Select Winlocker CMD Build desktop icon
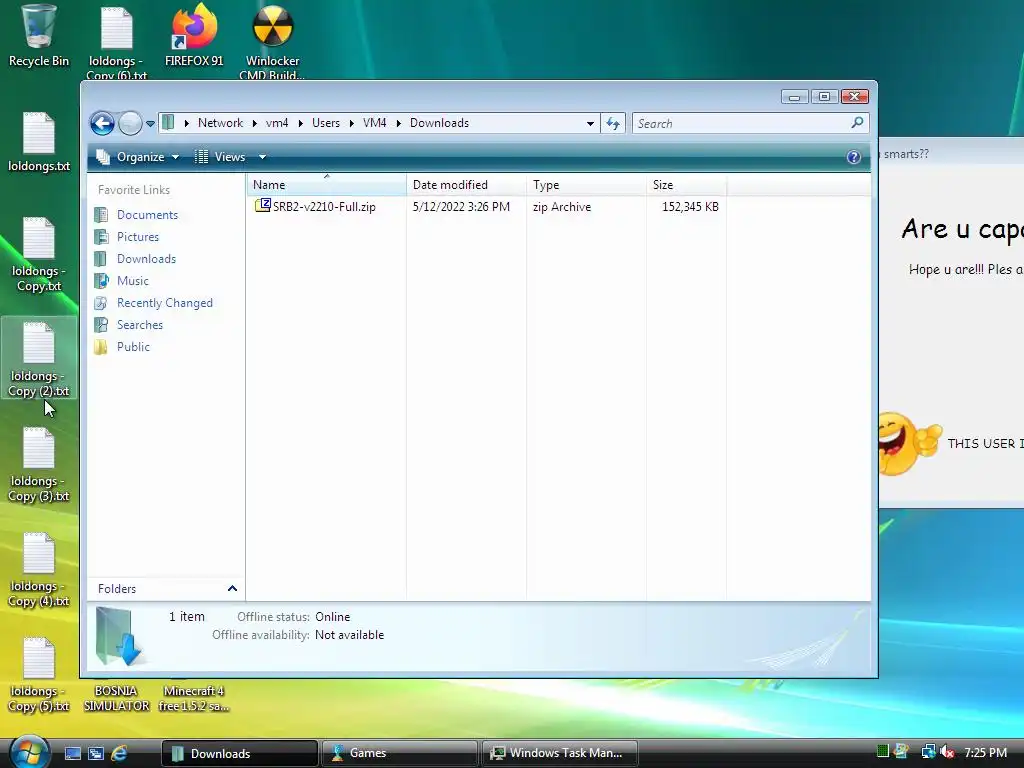 (272, 42)
